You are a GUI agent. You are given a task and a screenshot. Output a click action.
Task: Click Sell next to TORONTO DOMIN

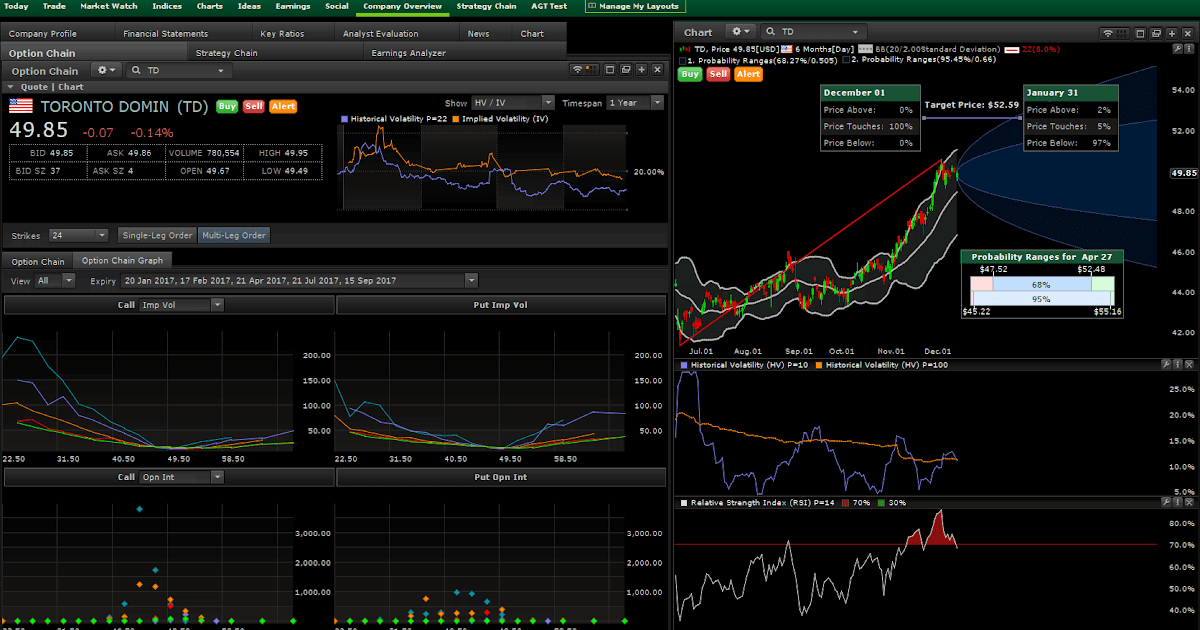tap(254, 106)
